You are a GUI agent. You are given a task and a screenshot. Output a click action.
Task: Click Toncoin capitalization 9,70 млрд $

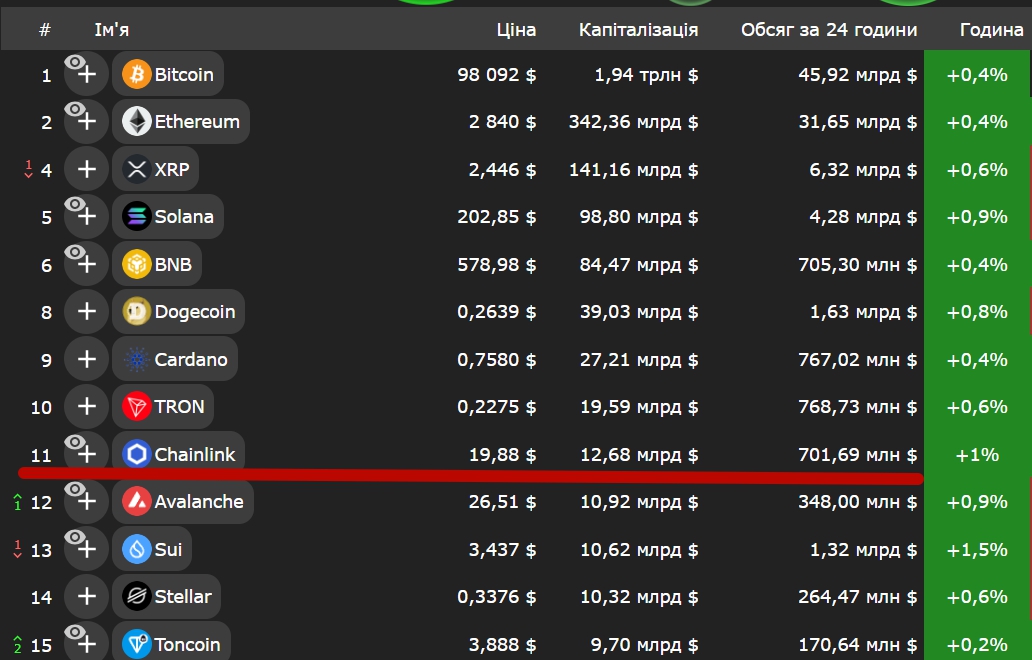pos(644,644)
